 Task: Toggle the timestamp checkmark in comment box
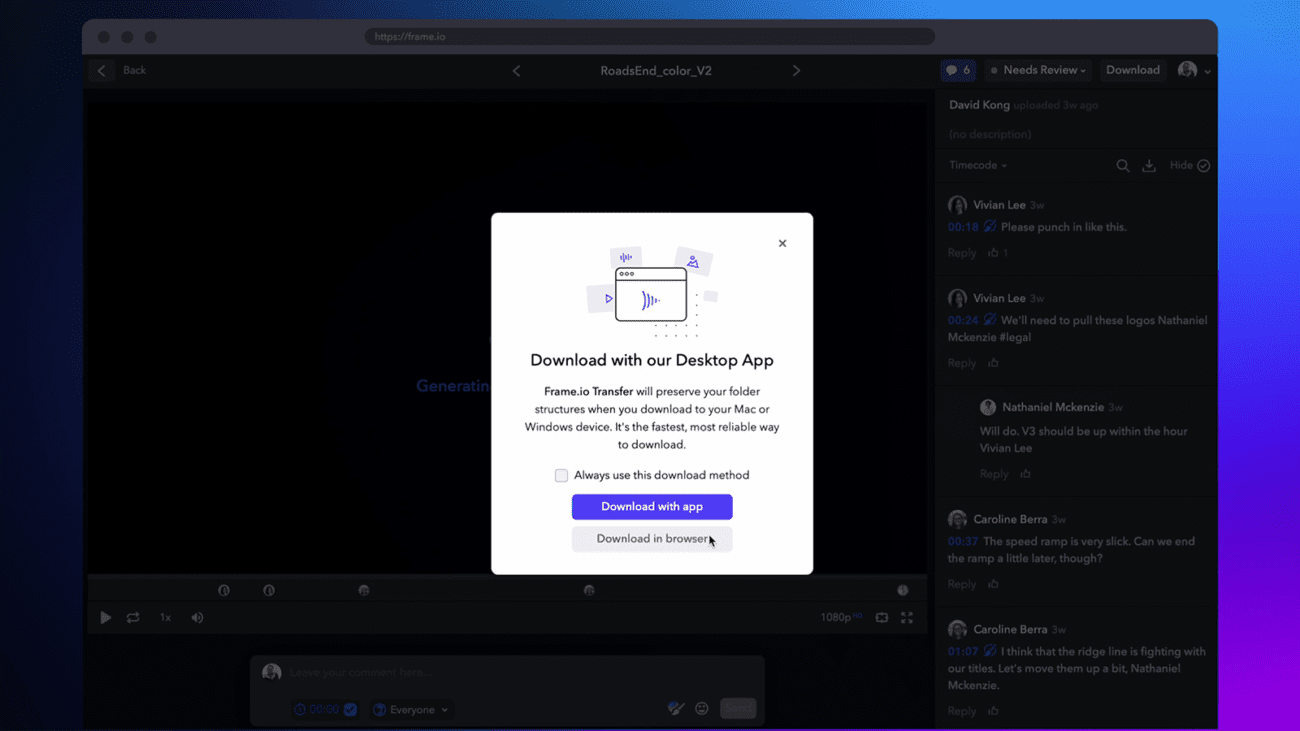pyautogui.click(x=349, y=708)
